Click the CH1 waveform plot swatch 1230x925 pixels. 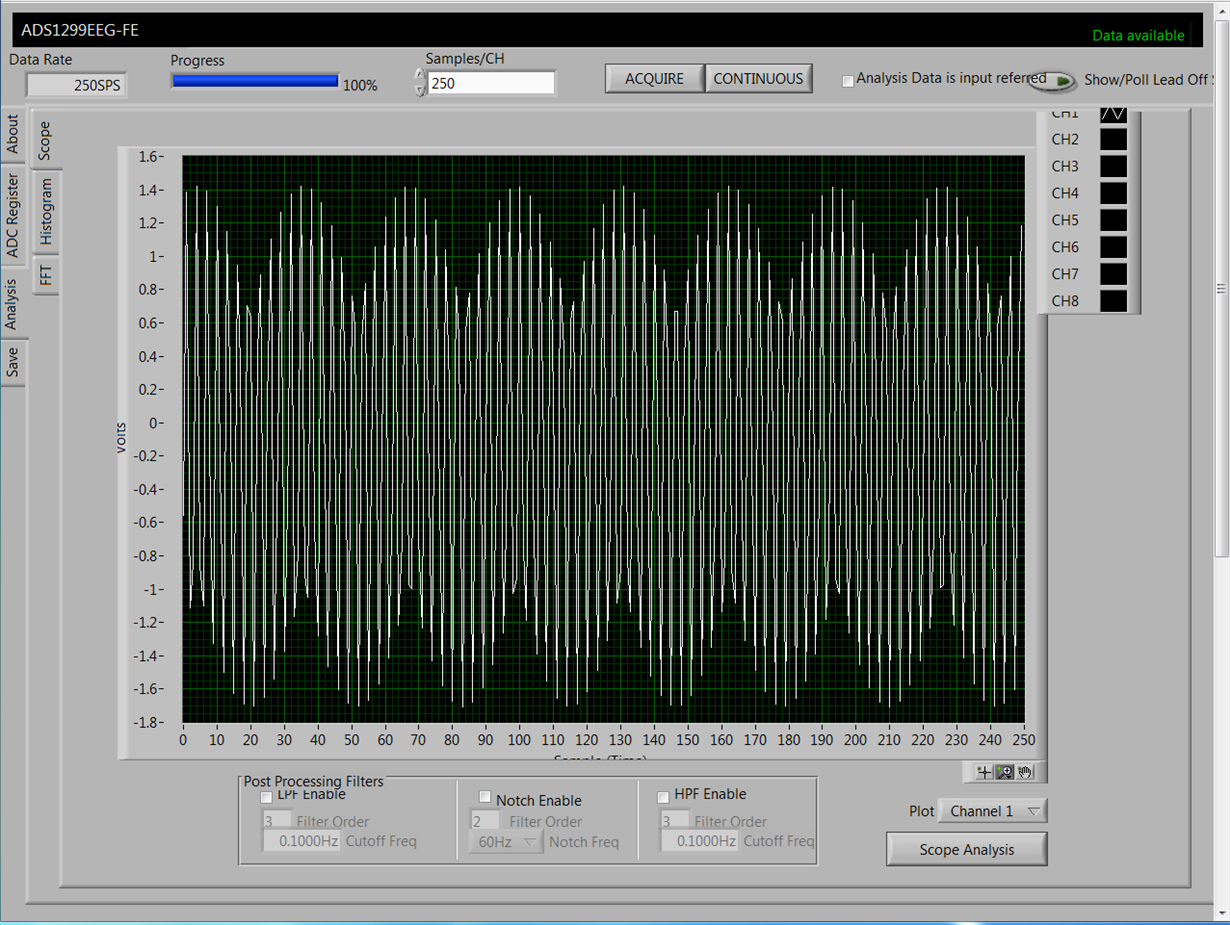(1113, 114)
